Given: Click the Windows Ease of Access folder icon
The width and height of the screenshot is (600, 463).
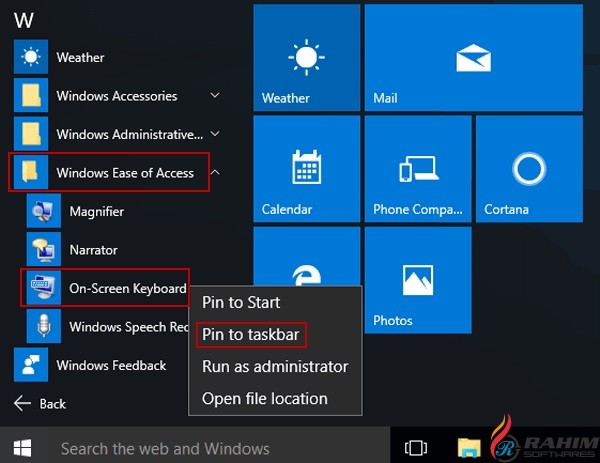Looking at the screenshot, I should (31, 172).
